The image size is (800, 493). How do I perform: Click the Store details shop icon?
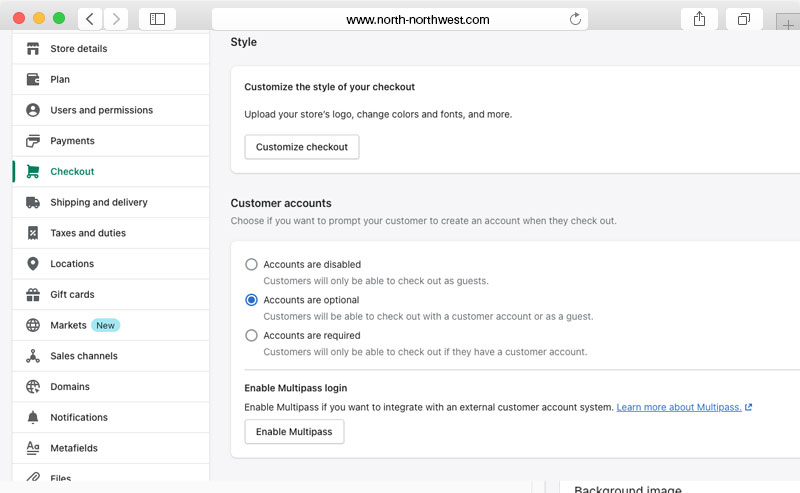click(x=33, y=49)
